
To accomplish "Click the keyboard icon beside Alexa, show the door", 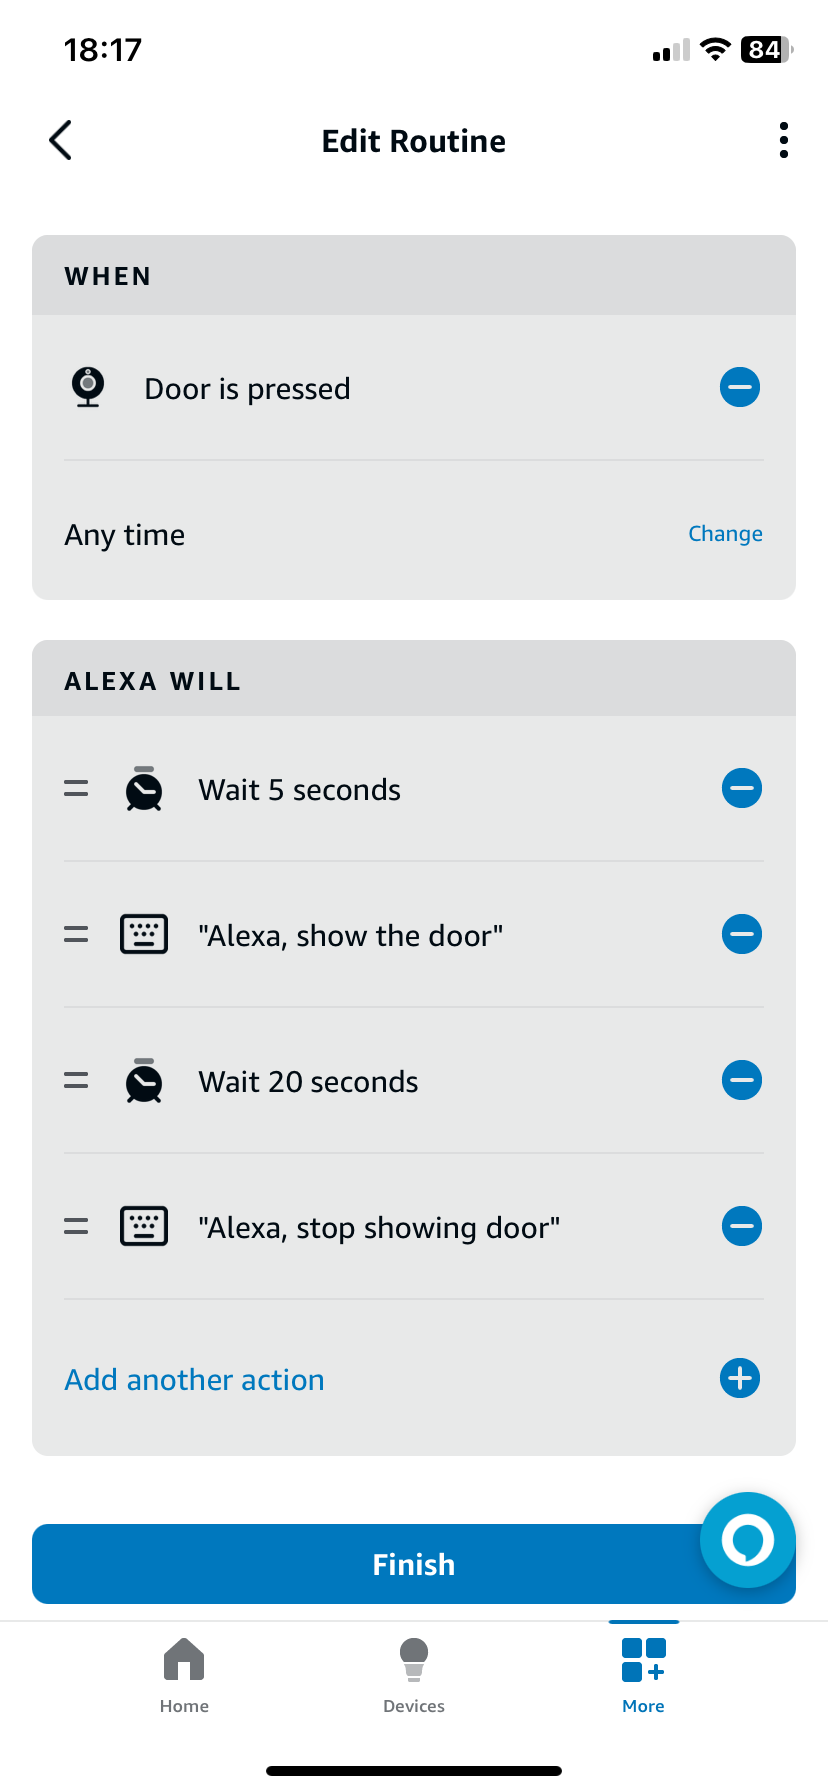I will (x=143, y=934).
